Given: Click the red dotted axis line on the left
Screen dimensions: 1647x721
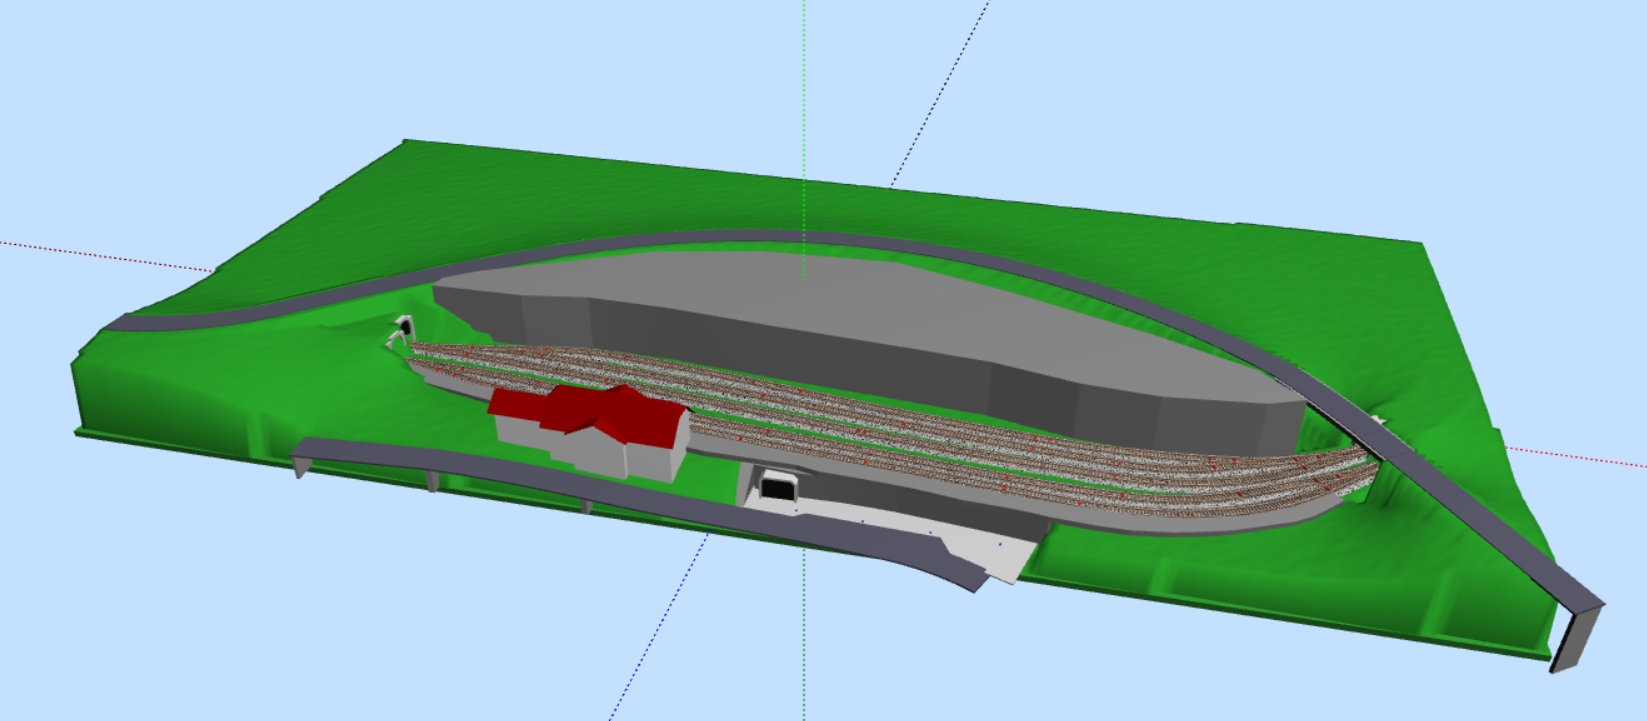Looking at the screenshot, I should pyautogui.click(x=100, y=255).
